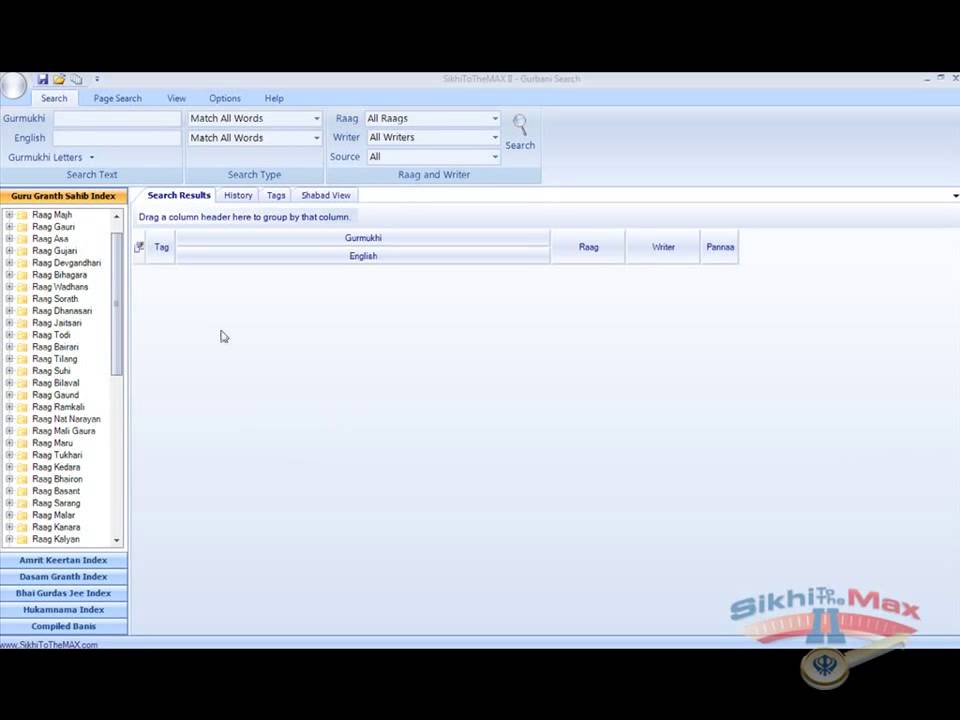Expand the Raag Ramkali tree node
This screenshot has width=960, height=720.
(x=9, y=407)
